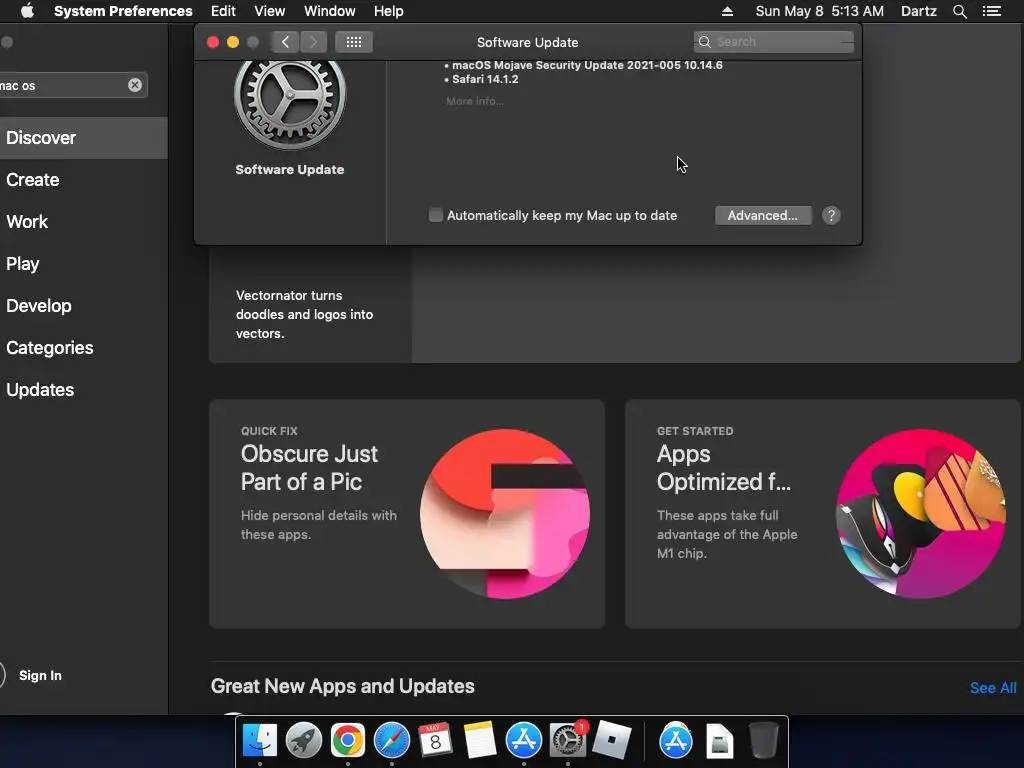
Task: Click the Advanced... button
Action: (x=763, y=216)
